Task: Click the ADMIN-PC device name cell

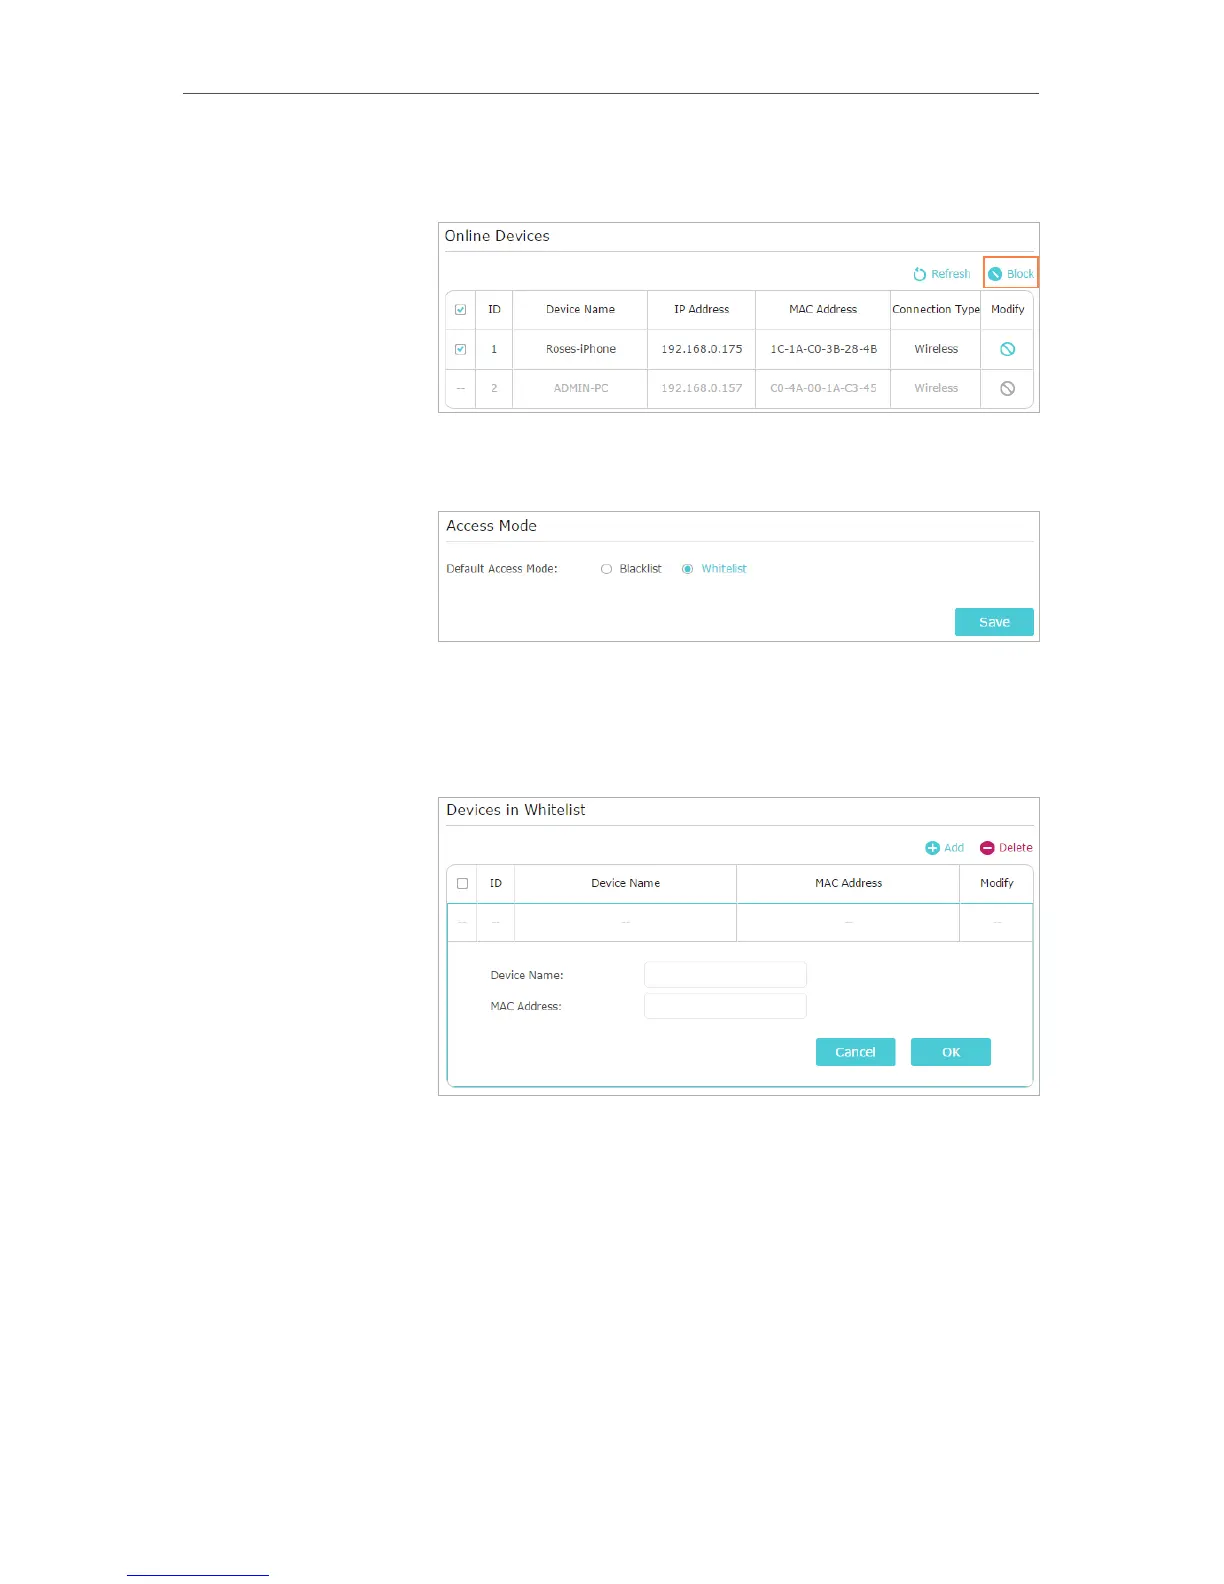Action: [x=581, y=388]
